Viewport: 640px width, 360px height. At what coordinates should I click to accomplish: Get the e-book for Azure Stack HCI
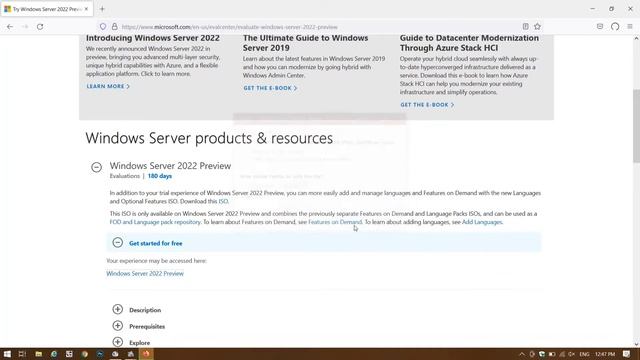coord(427,104)
